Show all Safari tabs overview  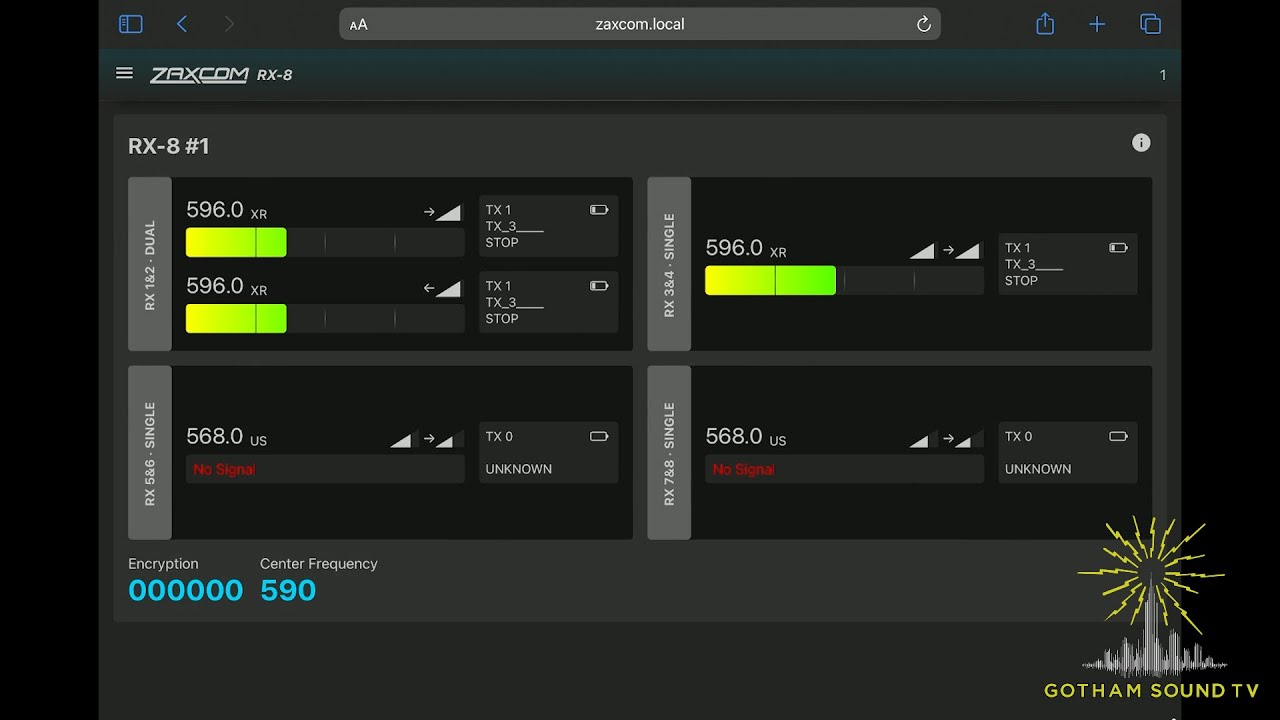pyautogui.click(x=1151, y=24)
